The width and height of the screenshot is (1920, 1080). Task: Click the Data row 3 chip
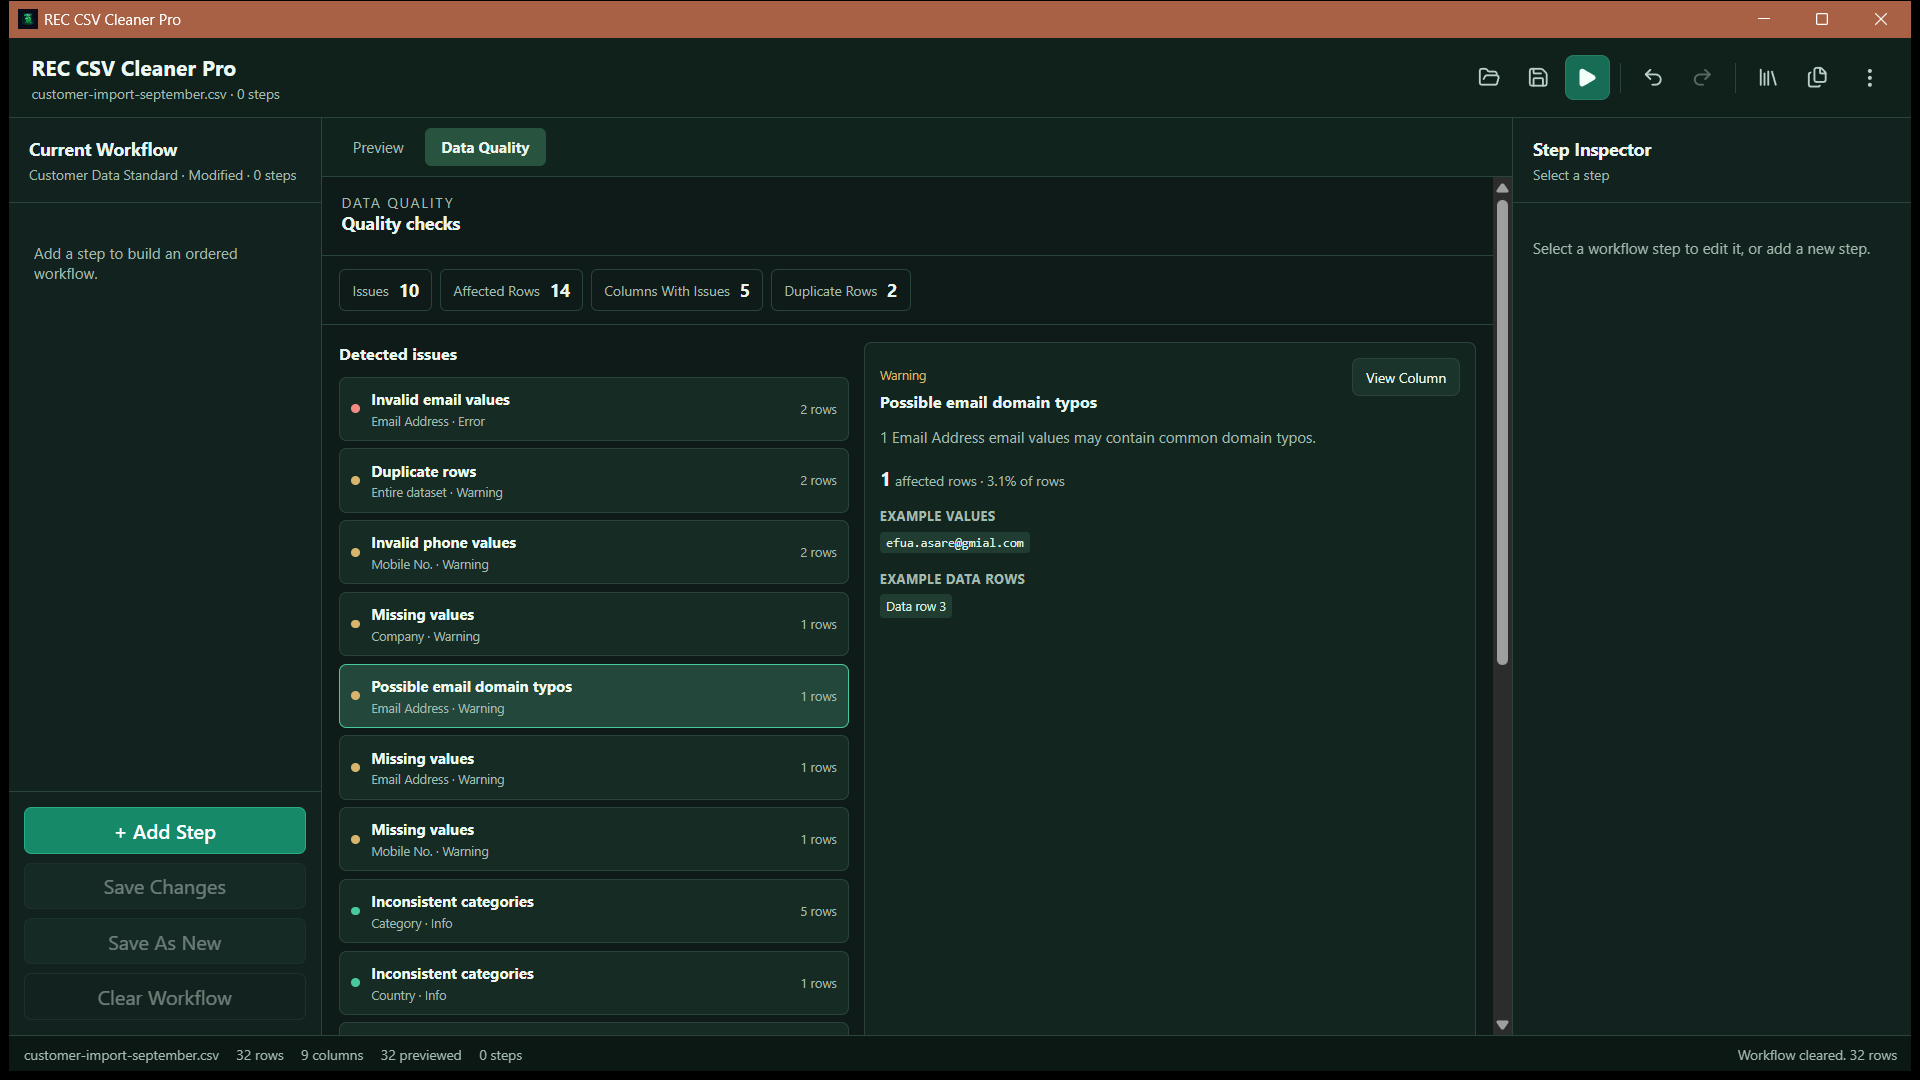(x=916, y=607)
